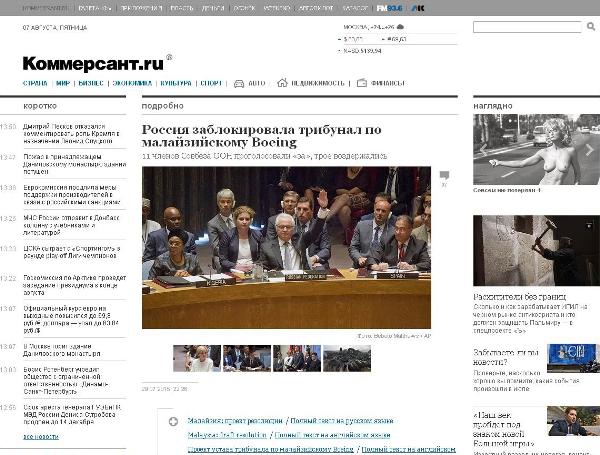This screenshot has width=600, height=455.
Task: Click the 'все новости' link
Action: click(x=41, y=437)
